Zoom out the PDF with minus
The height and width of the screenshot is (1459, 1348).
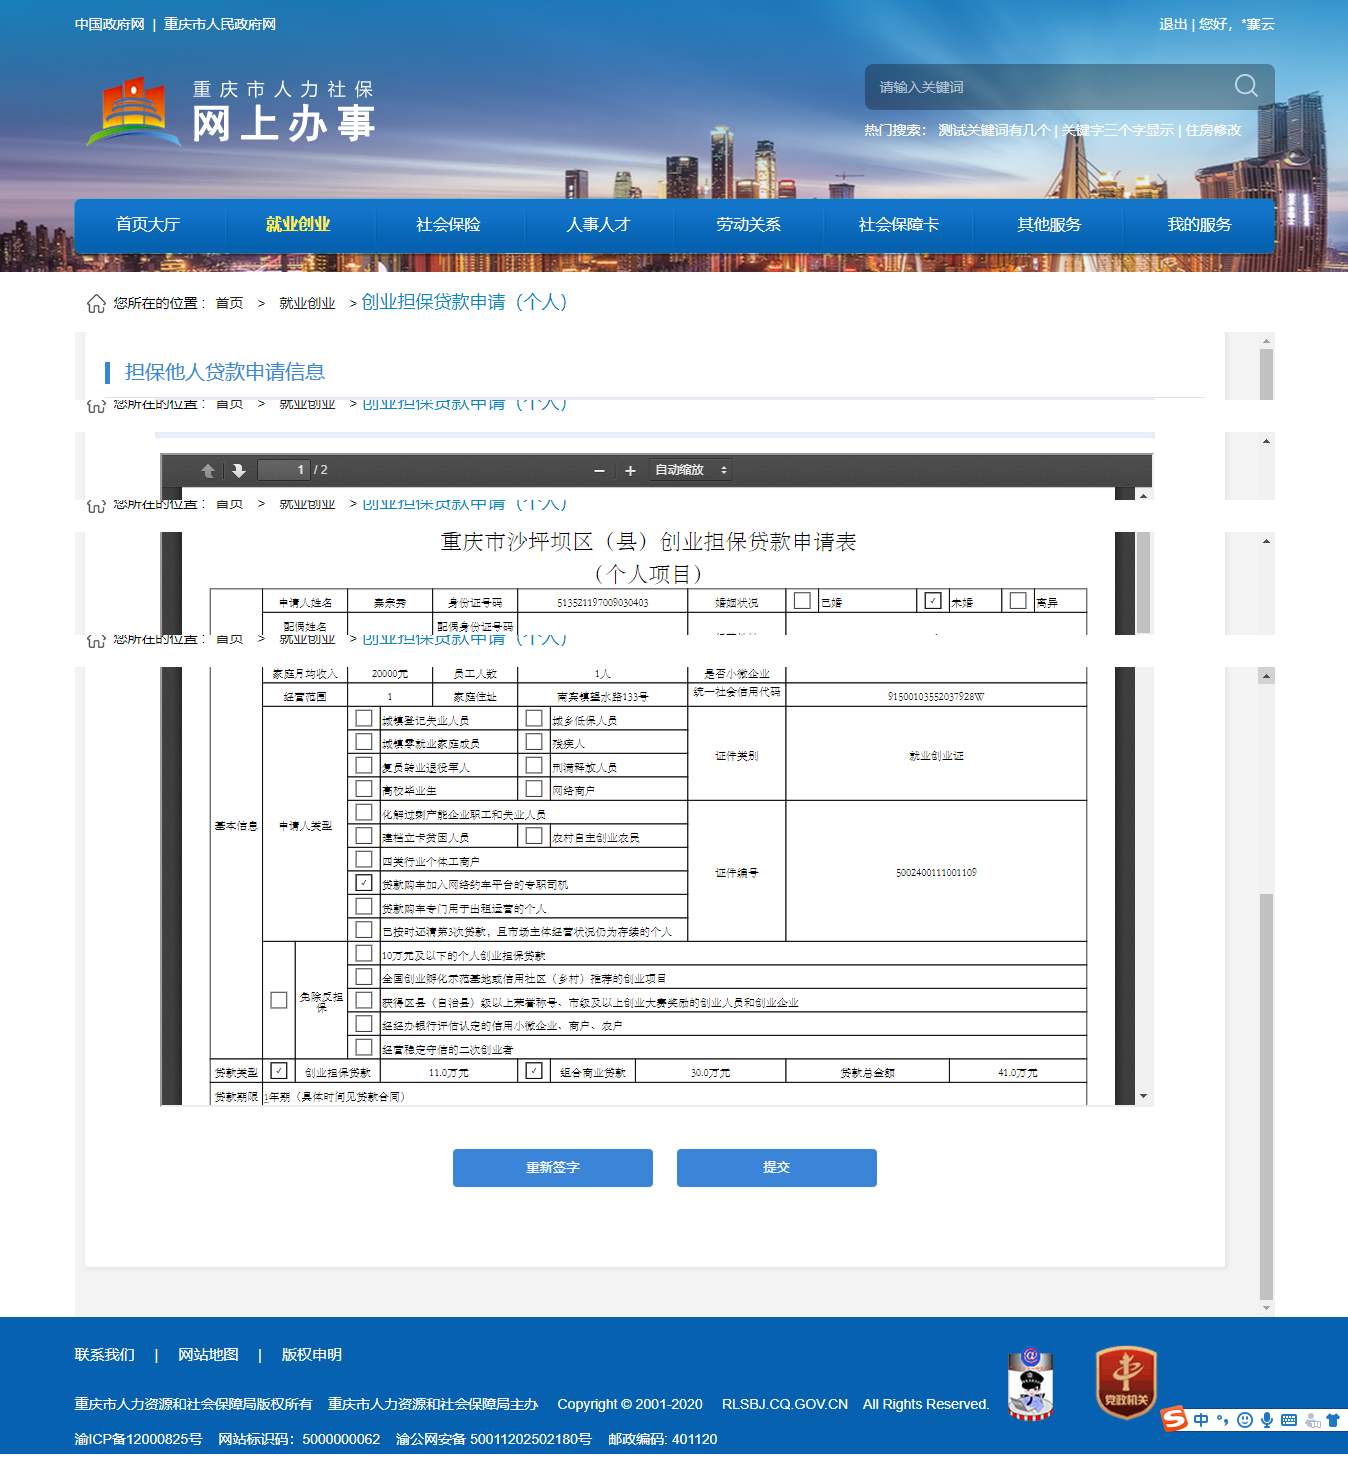click(599, 470)
